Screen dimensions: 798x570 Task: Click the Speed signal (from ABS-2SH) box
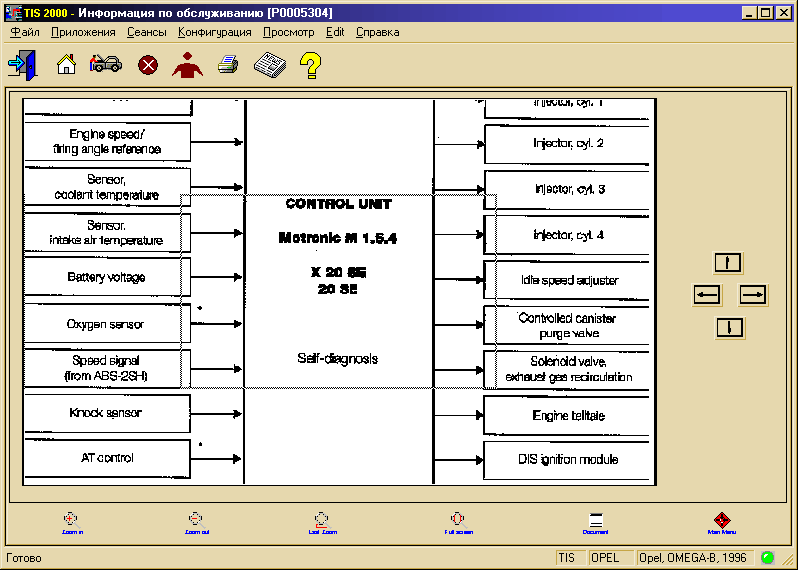click(x=107, y=368)
